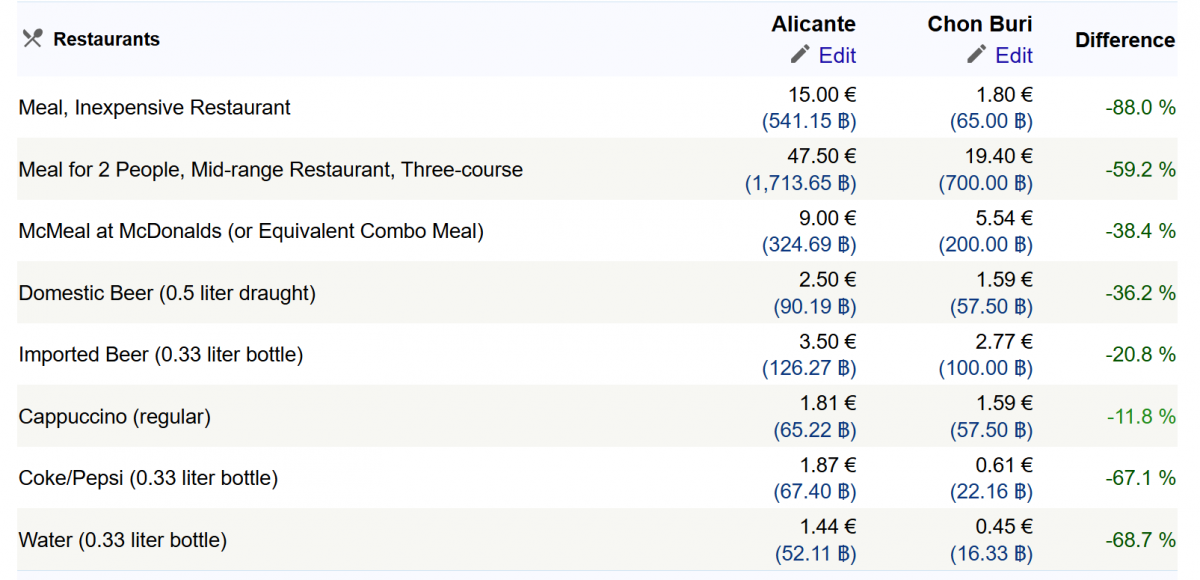Click the Coke/Pepsi row label
Image resolution: width=1200 pixels, height=580 pixels.
[x=148, y=478]
